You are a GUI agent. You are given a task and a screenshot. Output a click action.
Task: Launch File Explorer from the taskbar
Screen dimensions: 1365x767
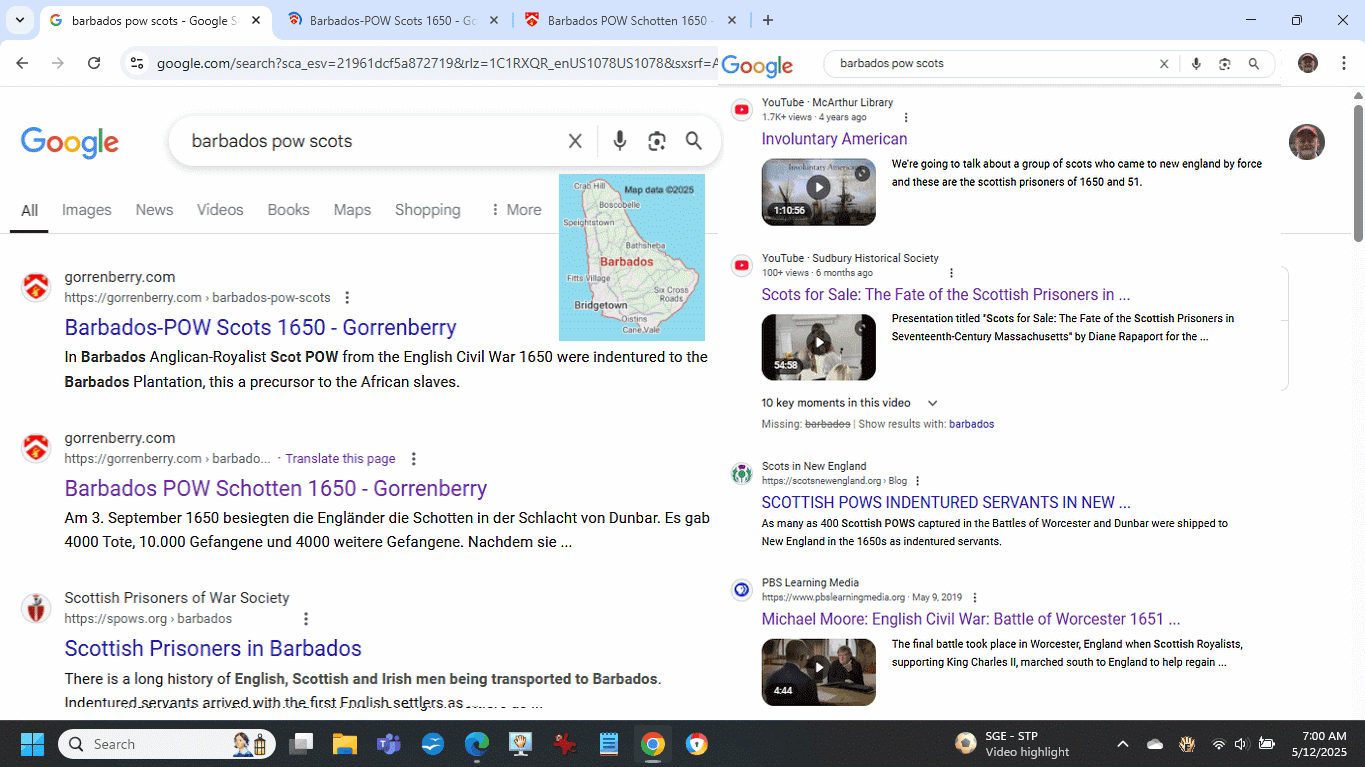(x=345, y=744)
